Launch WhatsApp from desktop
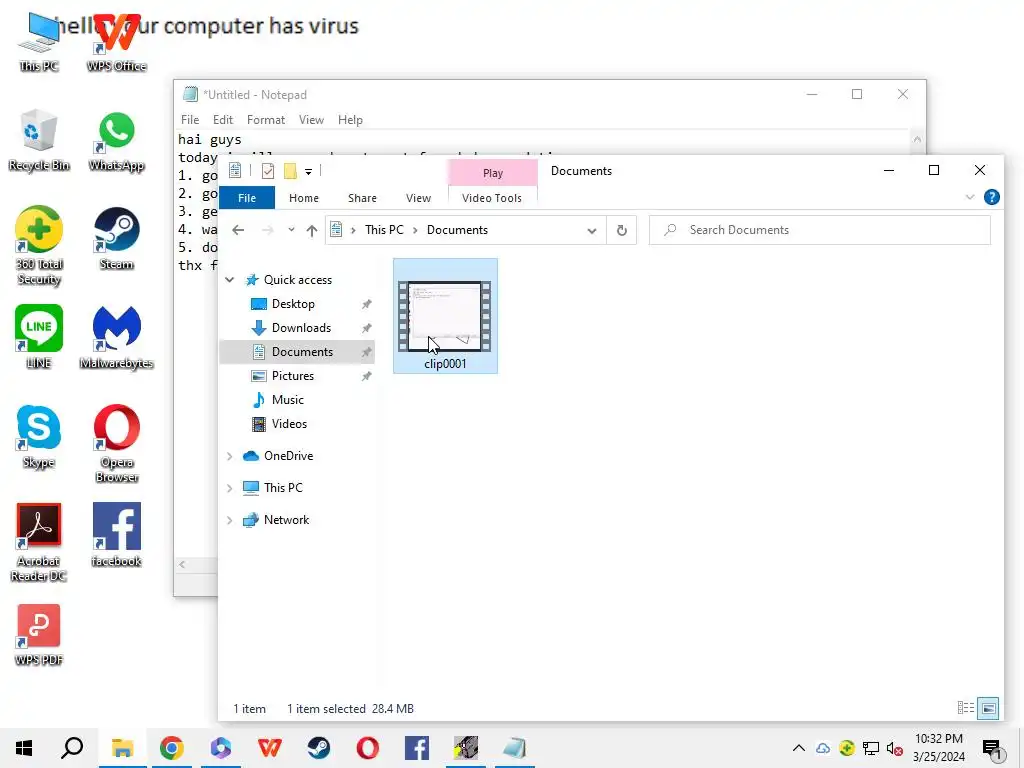Viewport: 1024px width, 768px height. pos(117,140)
